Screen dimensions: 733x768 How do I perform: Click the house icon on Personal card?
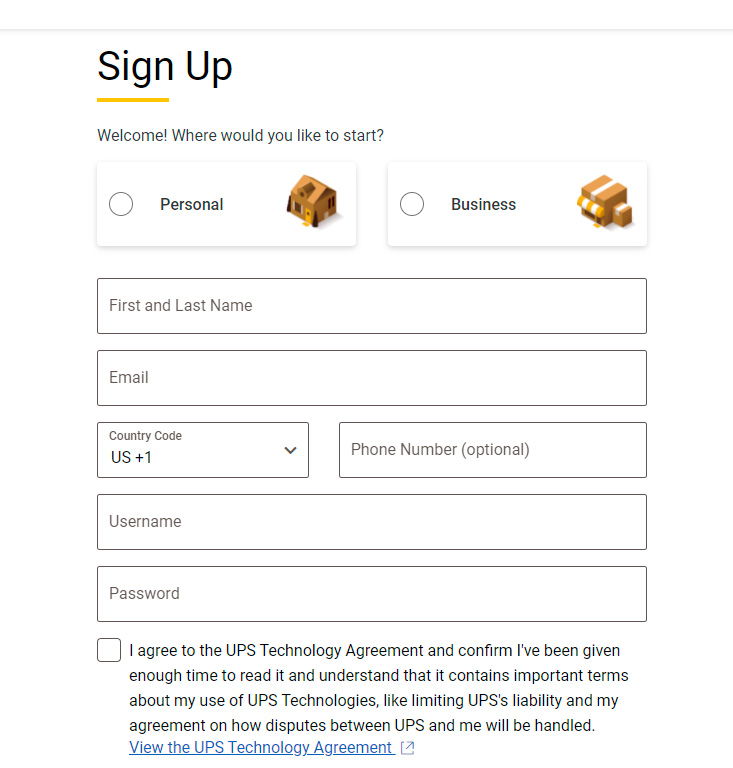[313, 202]
